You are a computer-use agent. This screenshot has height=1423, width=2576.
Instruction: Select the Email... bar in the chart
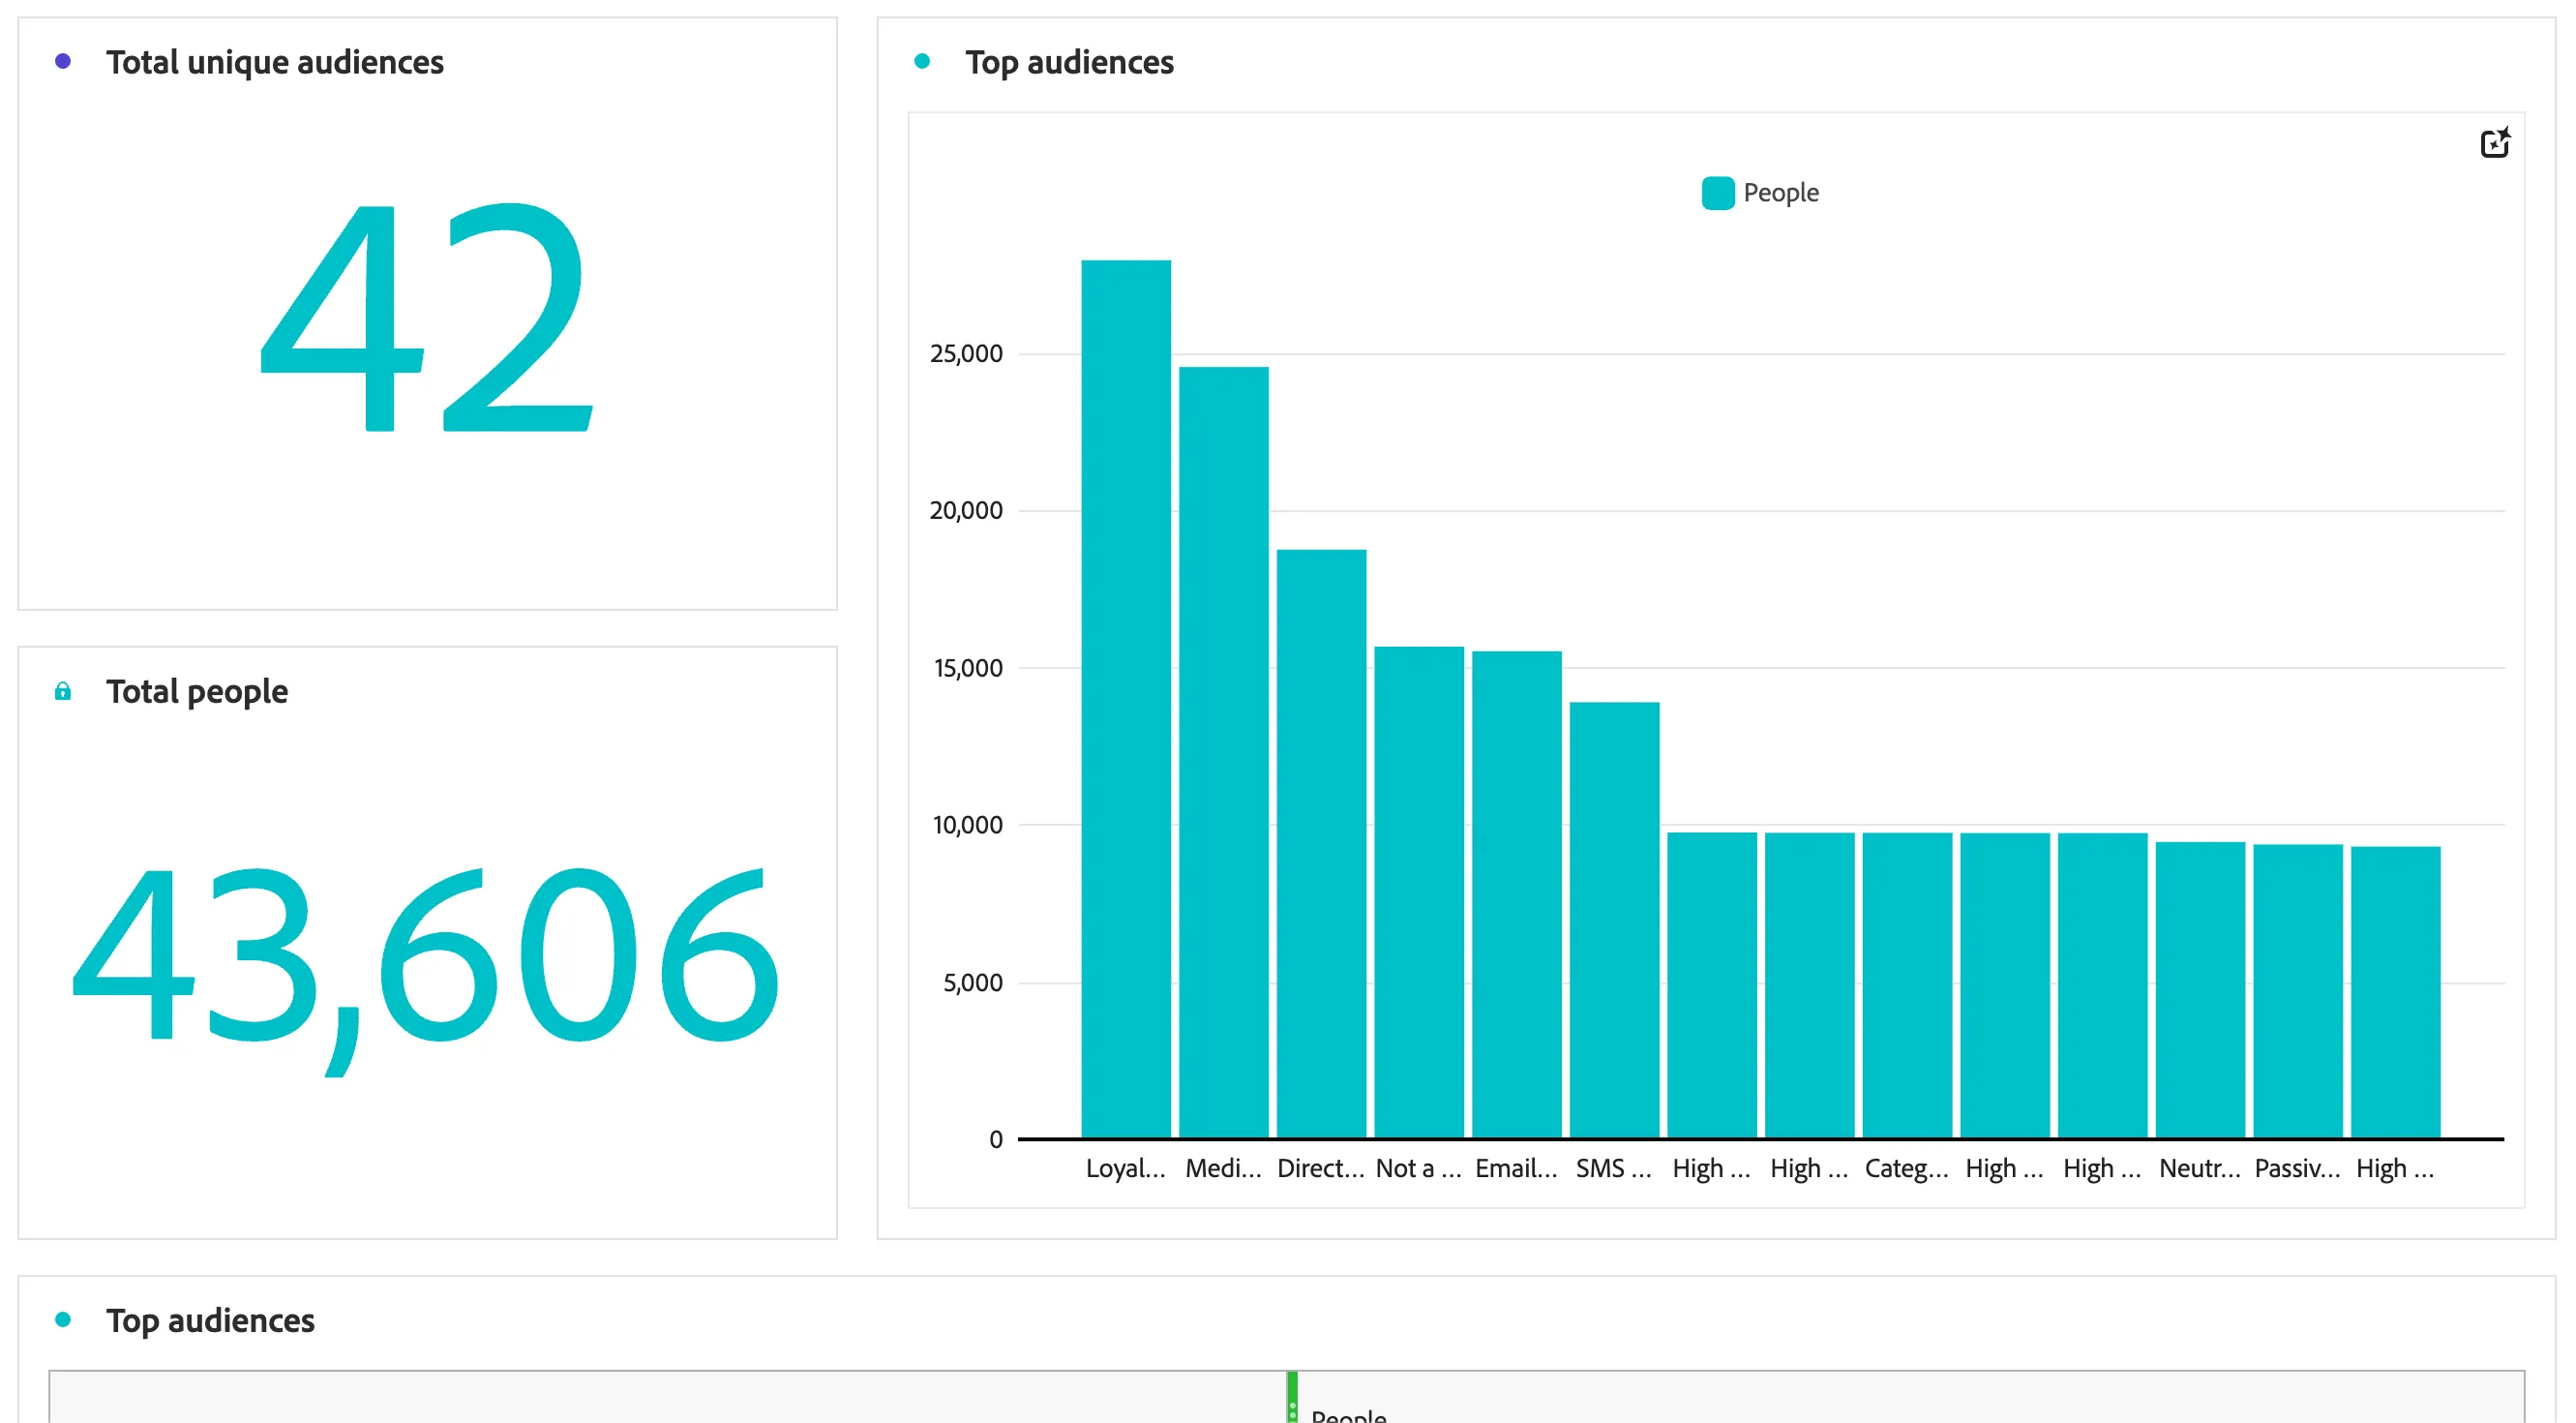point(1517,895)
